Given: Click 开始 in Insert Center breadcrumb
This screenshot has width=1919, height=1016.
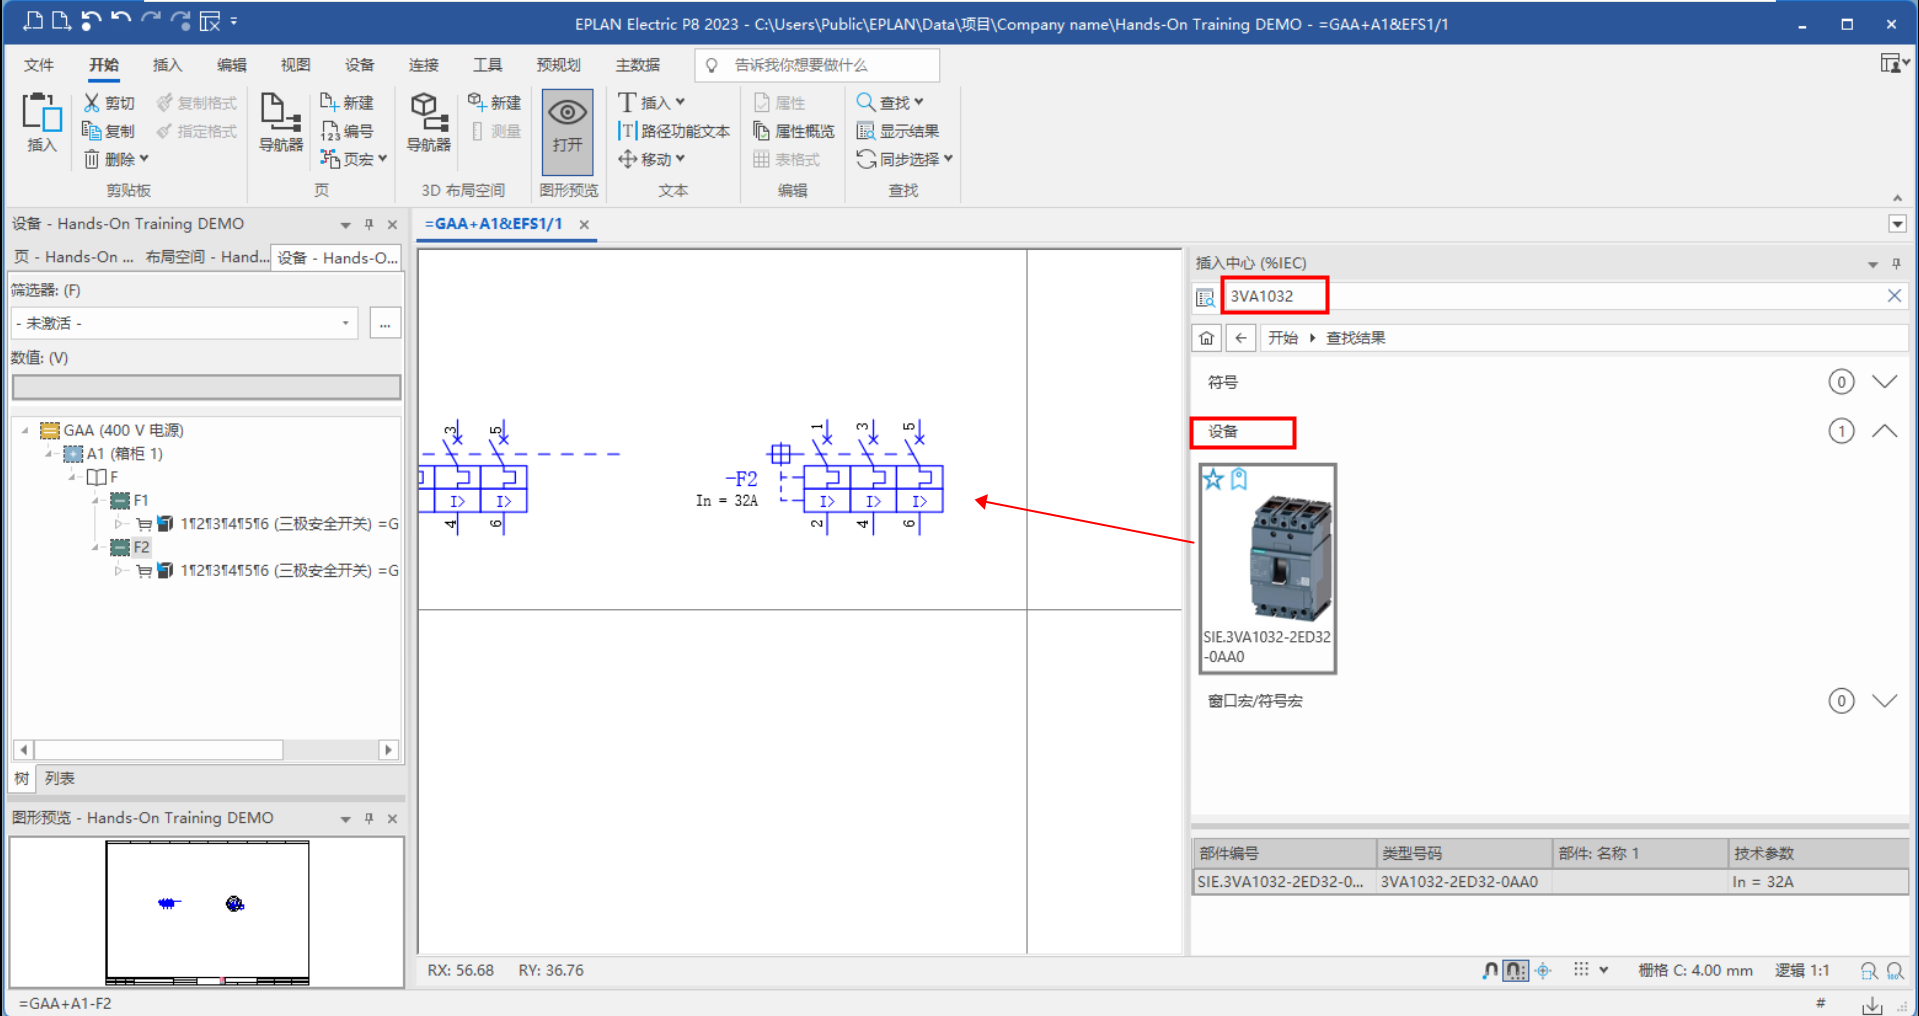Looking at the screenshot, I should tap(1282, 338).
